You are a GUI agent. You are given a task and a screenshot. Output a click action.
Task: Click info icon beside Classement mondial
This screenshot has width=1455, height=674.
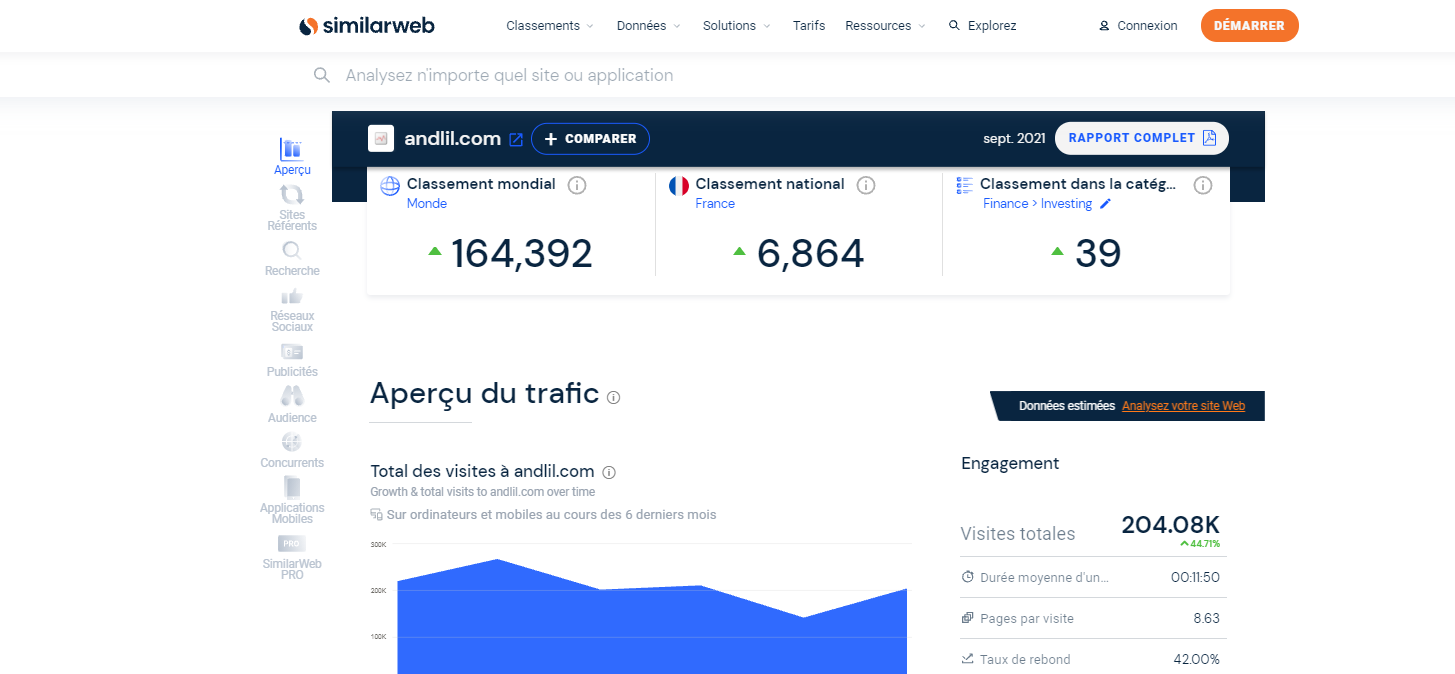pos(577,185)
